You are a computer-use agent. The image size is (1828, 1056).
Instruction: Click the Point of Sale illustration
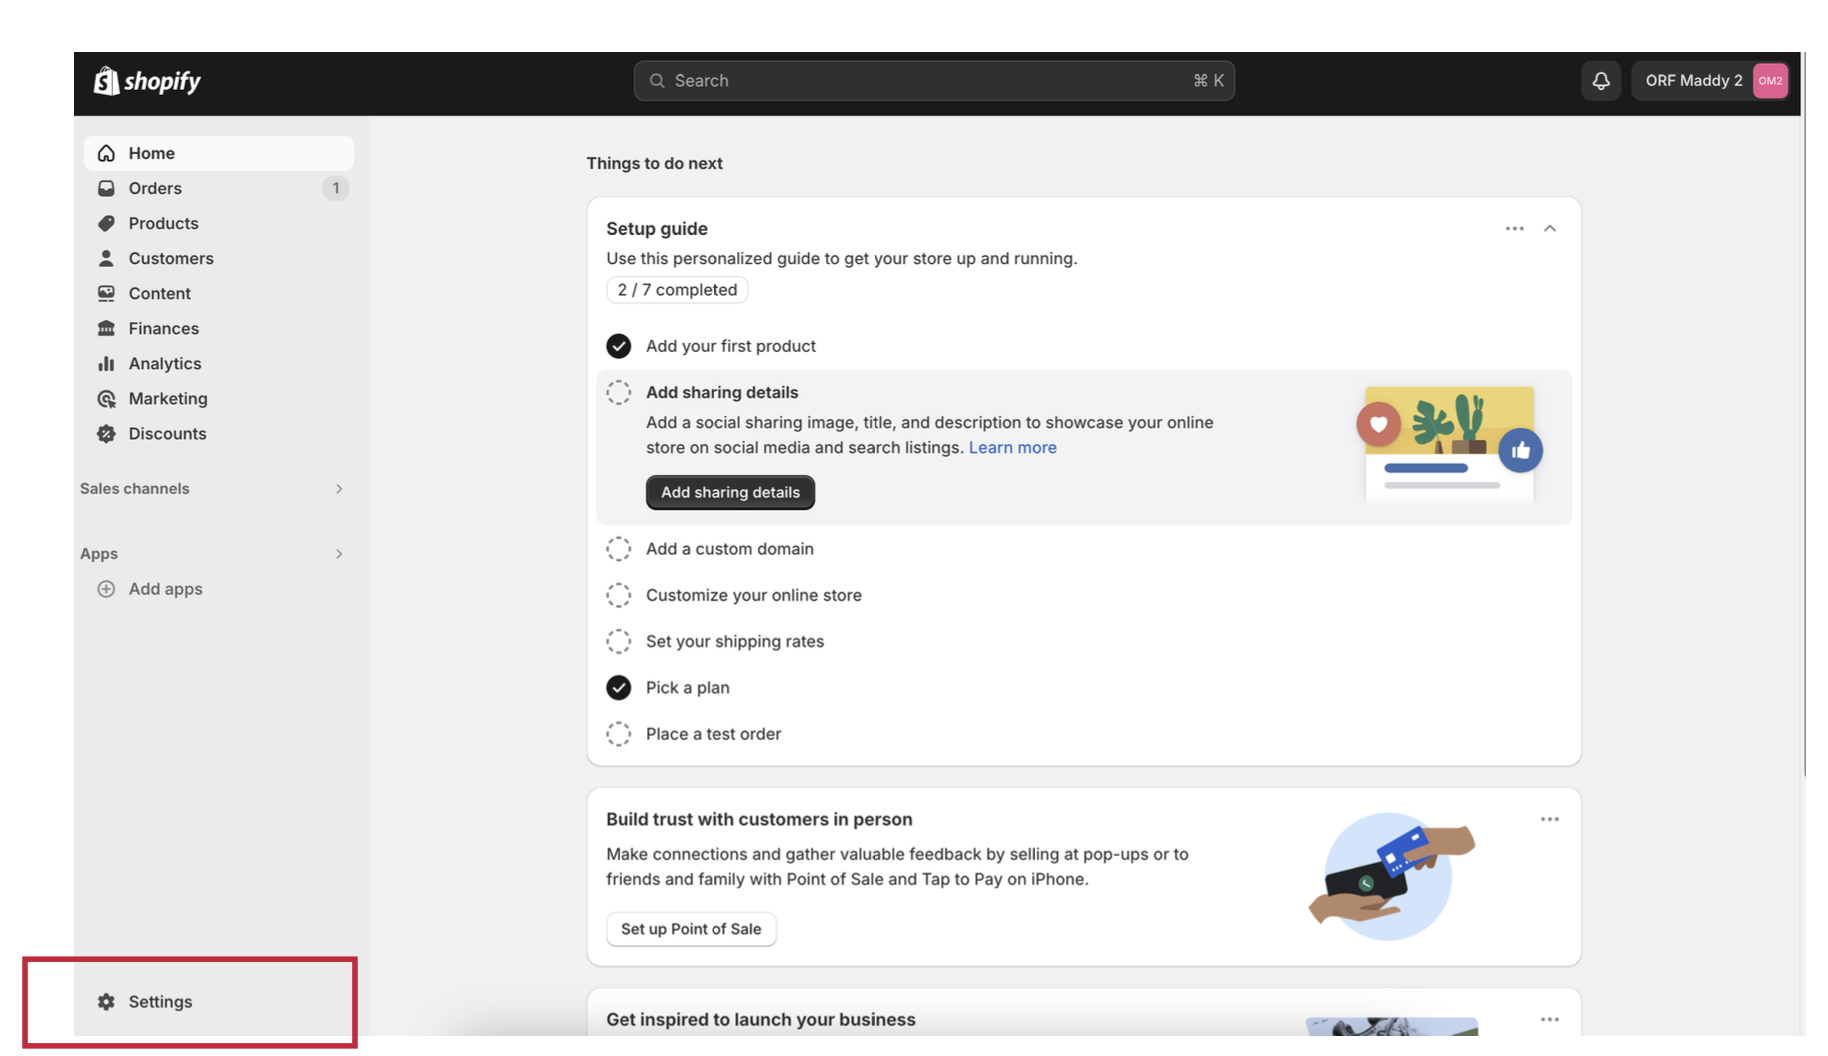1389,876
